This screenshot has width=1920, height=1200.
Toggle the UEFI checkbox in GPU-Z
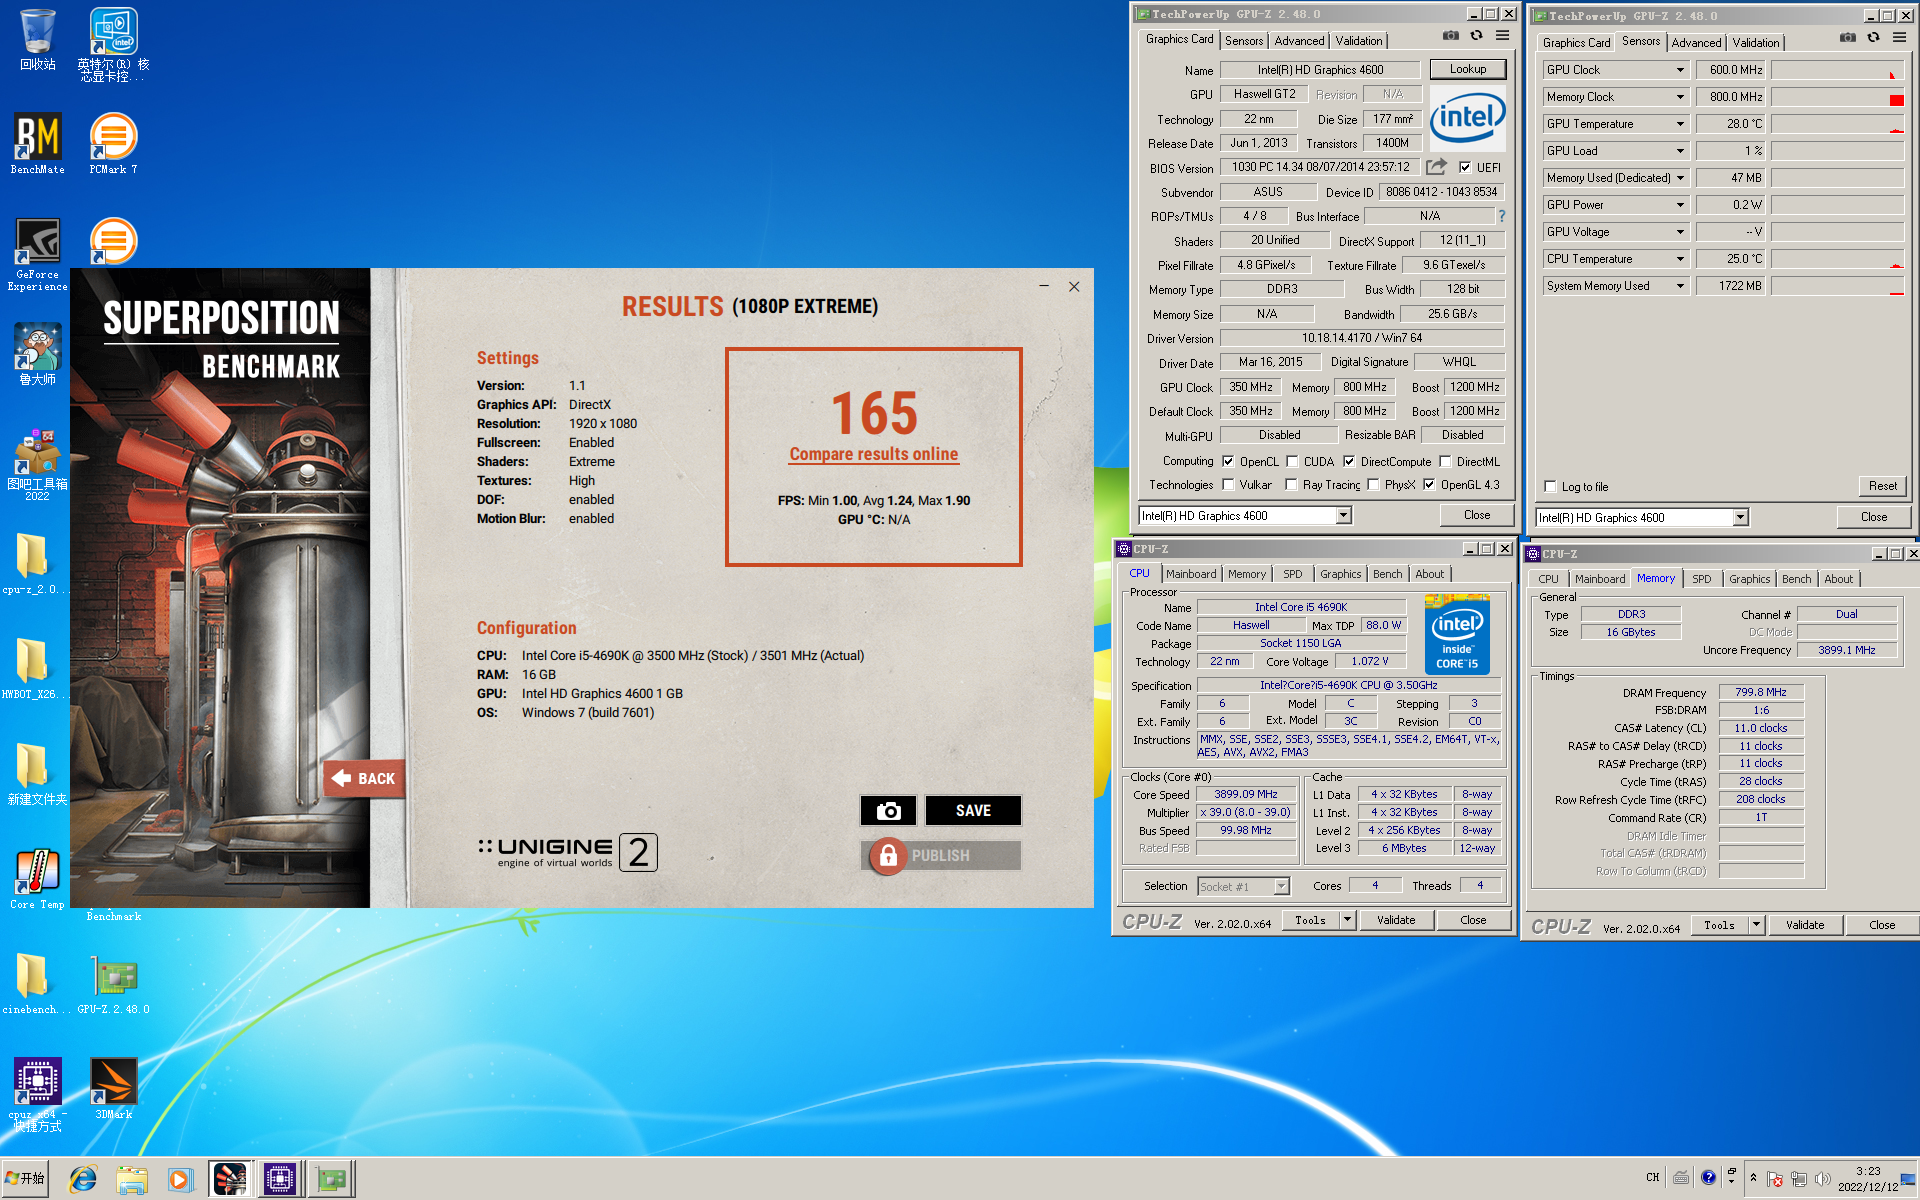point(1465,168)
